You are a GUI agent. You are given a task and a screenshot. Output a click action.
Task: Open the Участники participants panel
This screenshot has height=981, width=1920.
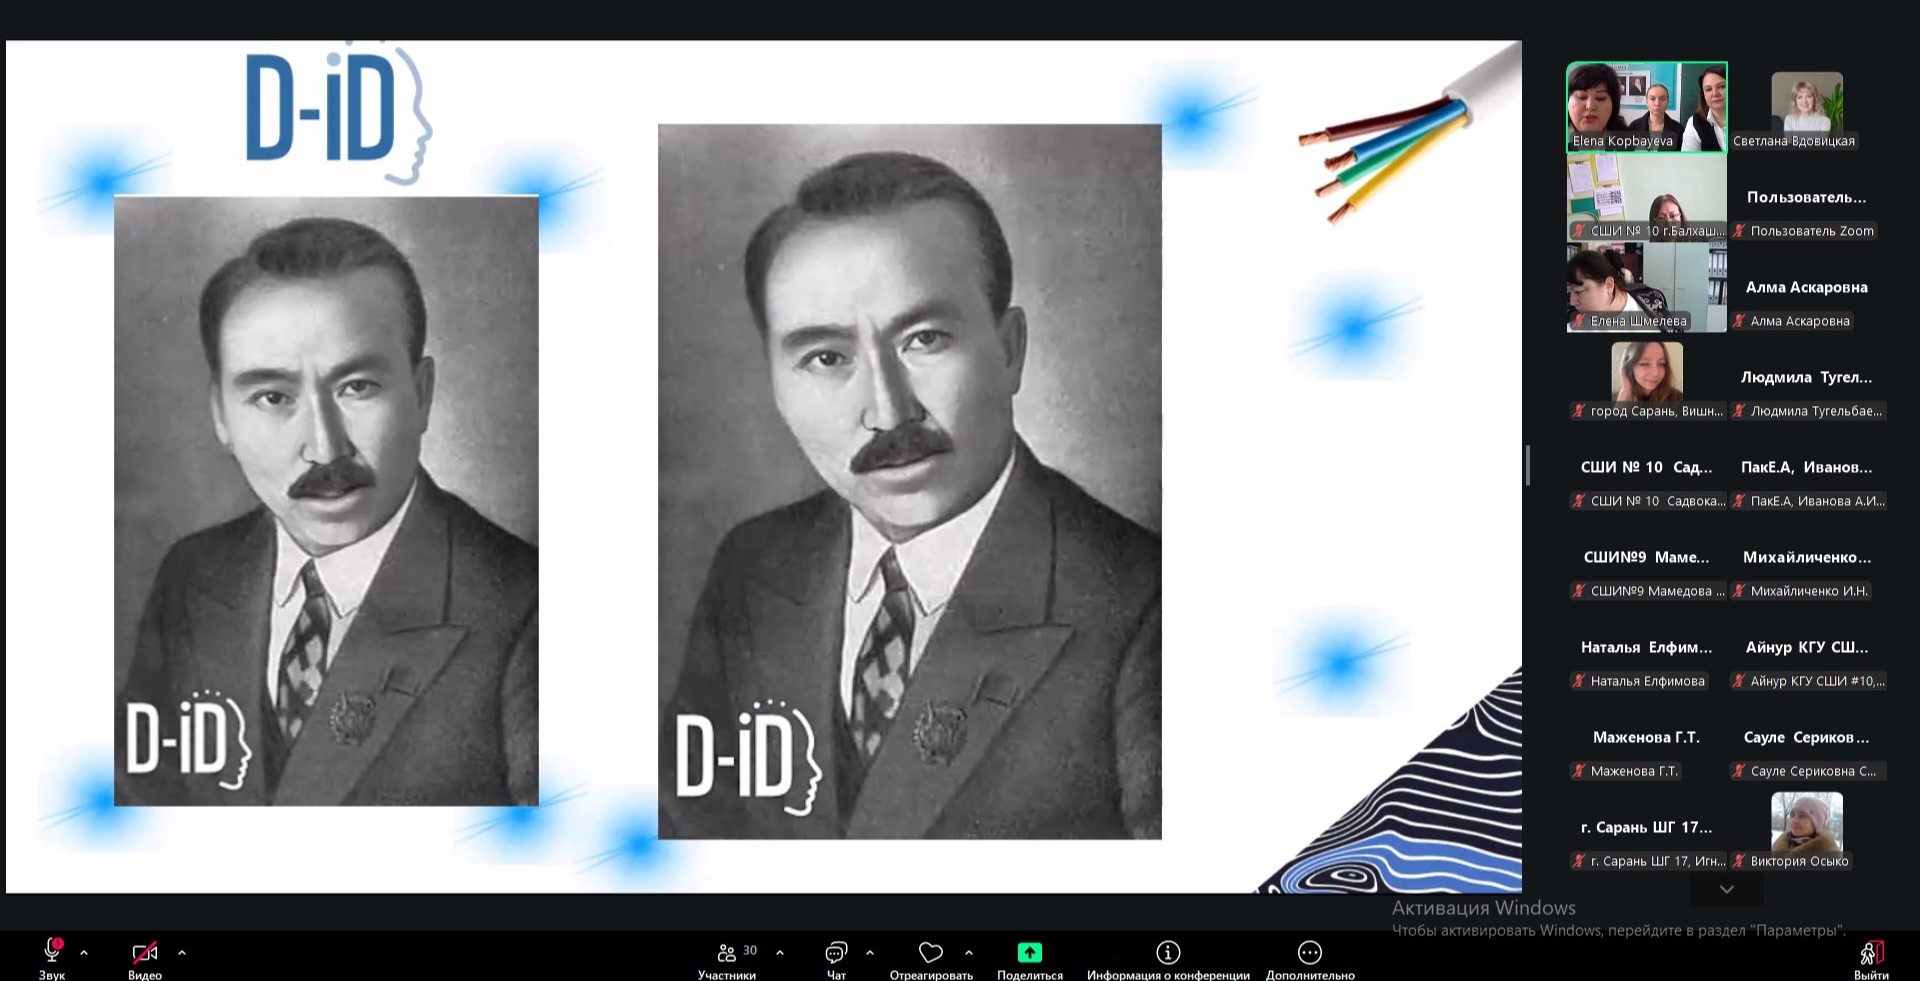click(727, 953)
